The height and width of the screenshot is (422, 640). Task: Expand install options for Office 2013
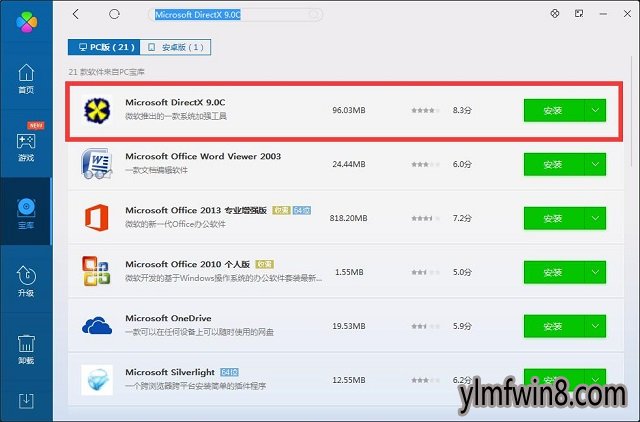click(596, 218)
